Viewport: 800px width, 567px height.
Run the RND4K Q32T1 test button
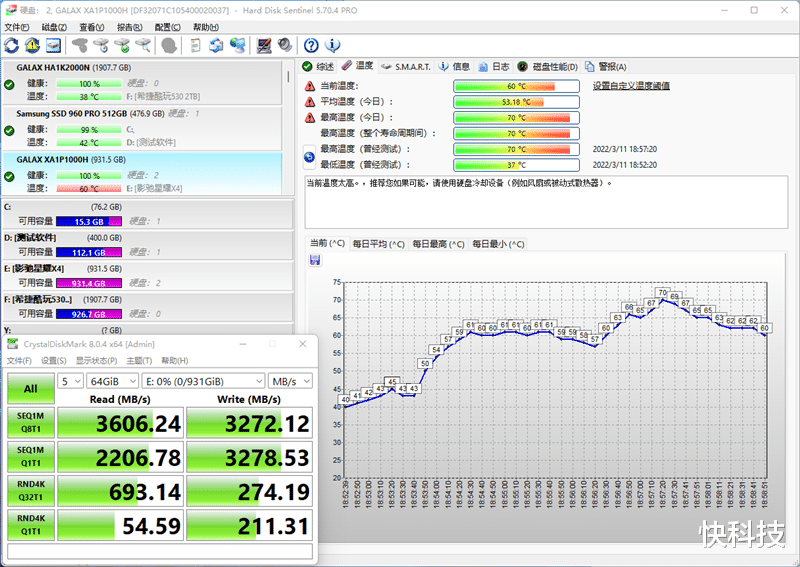pyautogui.click(x=31, y=490)
